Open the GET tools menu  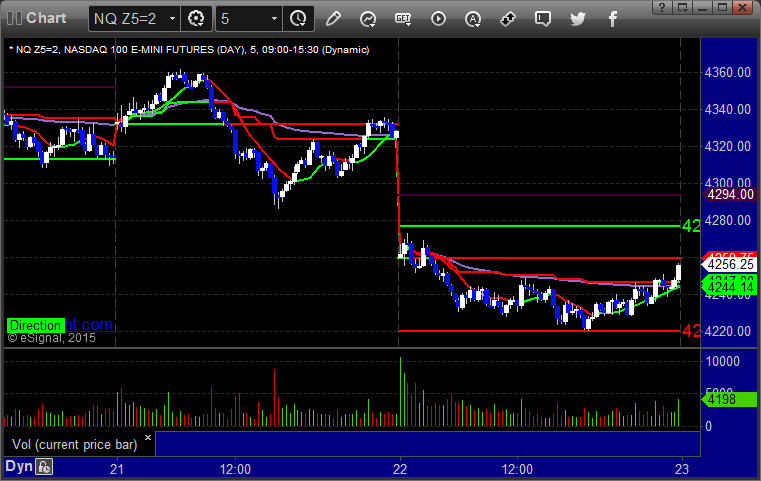403,19
